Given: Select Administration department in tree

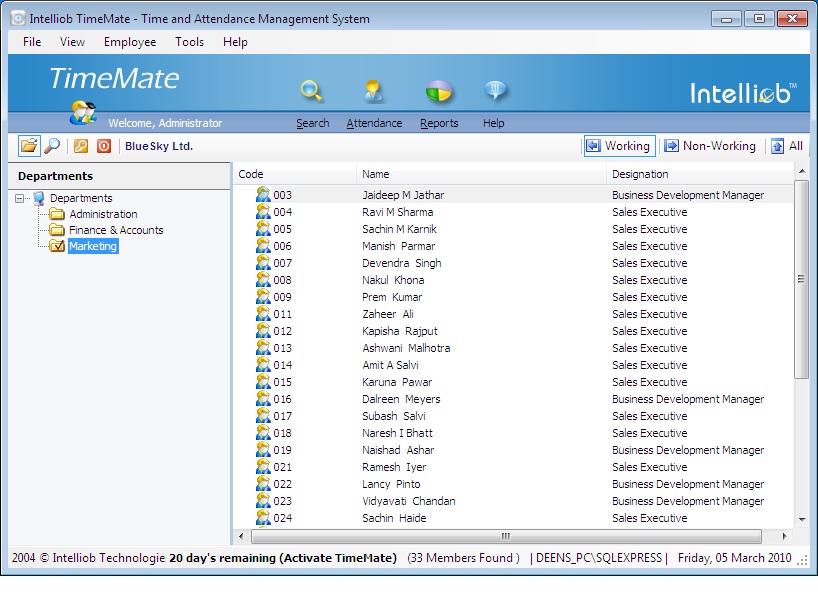Looking at the screenshot, I should click(x=103, y=214).
